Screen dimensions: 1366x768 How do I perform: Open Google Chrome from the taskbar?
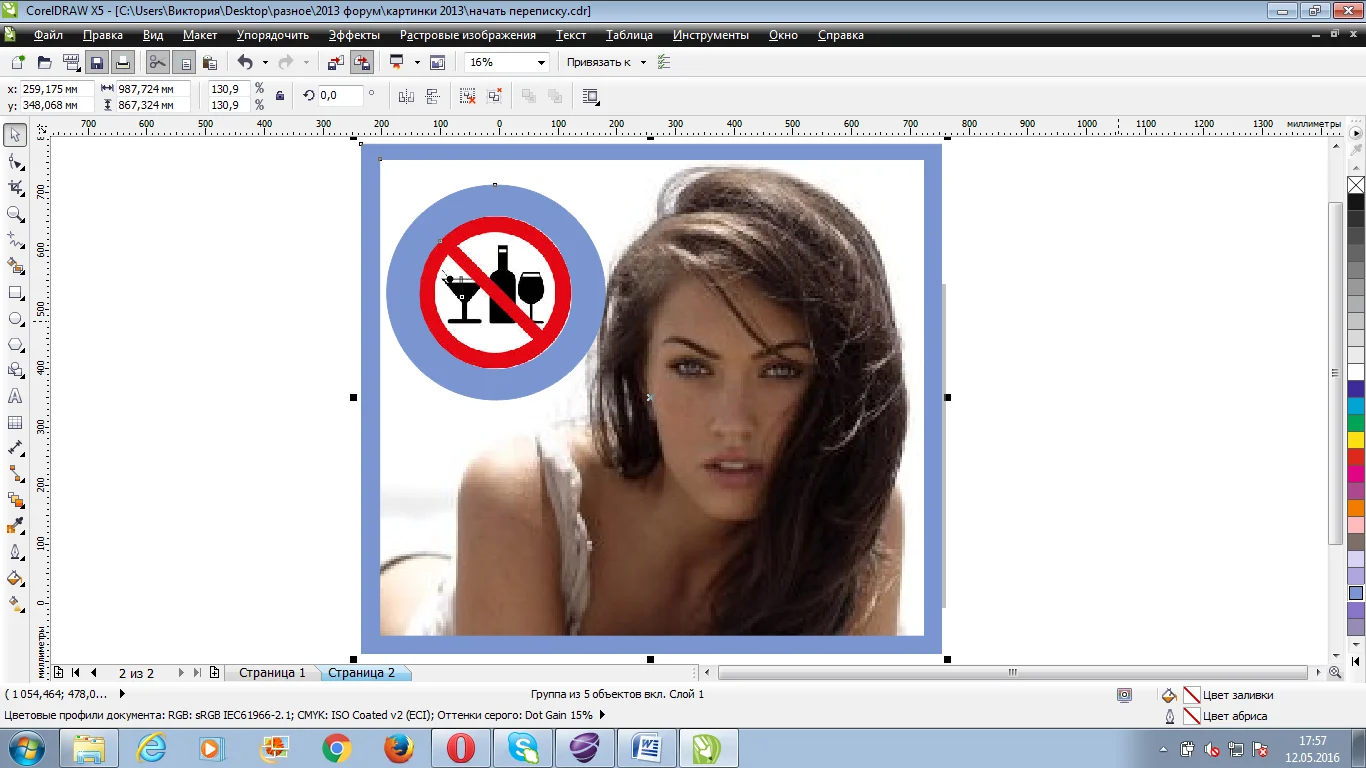pyautogui.click(x=336, y=748)
